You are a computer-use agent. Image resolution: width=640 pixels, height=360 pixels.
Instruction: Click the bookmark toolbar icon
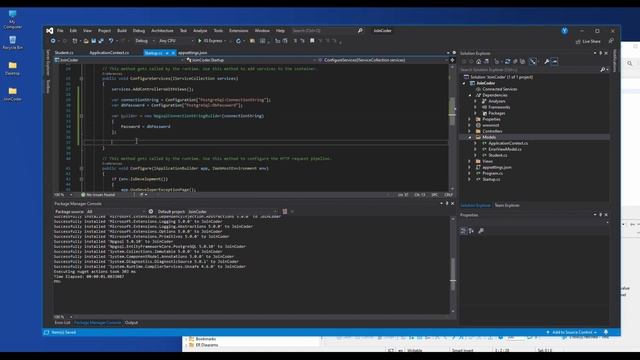312,41
